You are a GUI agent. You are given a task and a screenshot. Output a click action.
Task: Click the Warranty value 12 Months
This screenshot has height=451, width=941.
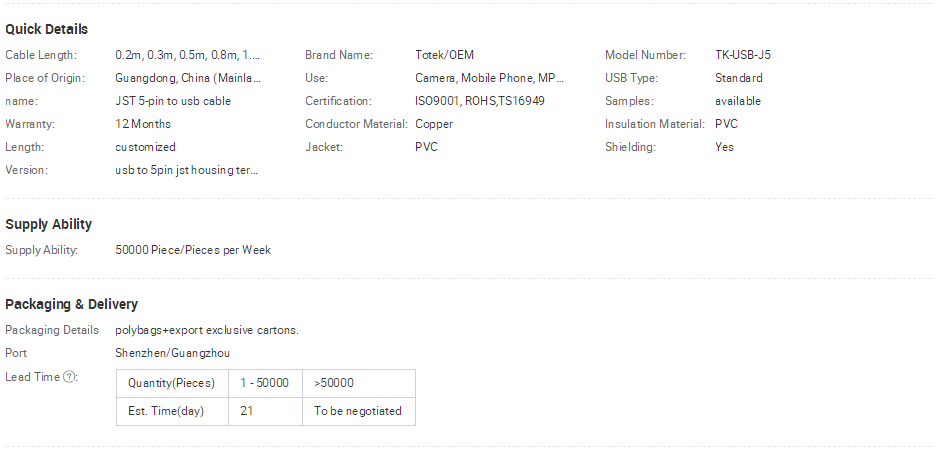click(x=143, y=124)
